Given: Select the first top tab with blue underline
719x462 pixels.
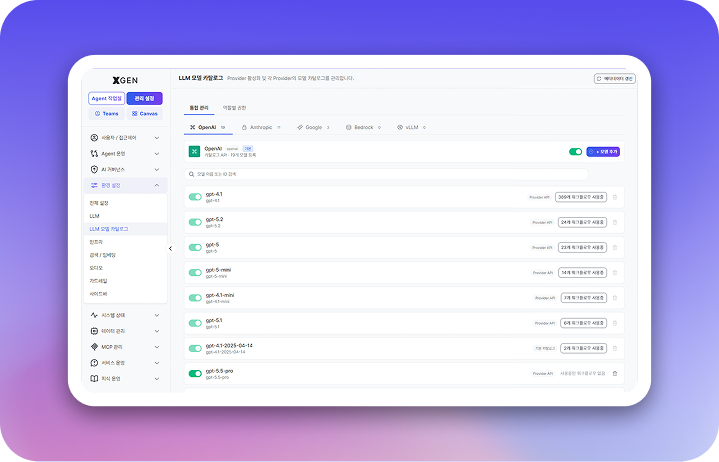Looking at the screenshot, I should [x=199, y=108].
